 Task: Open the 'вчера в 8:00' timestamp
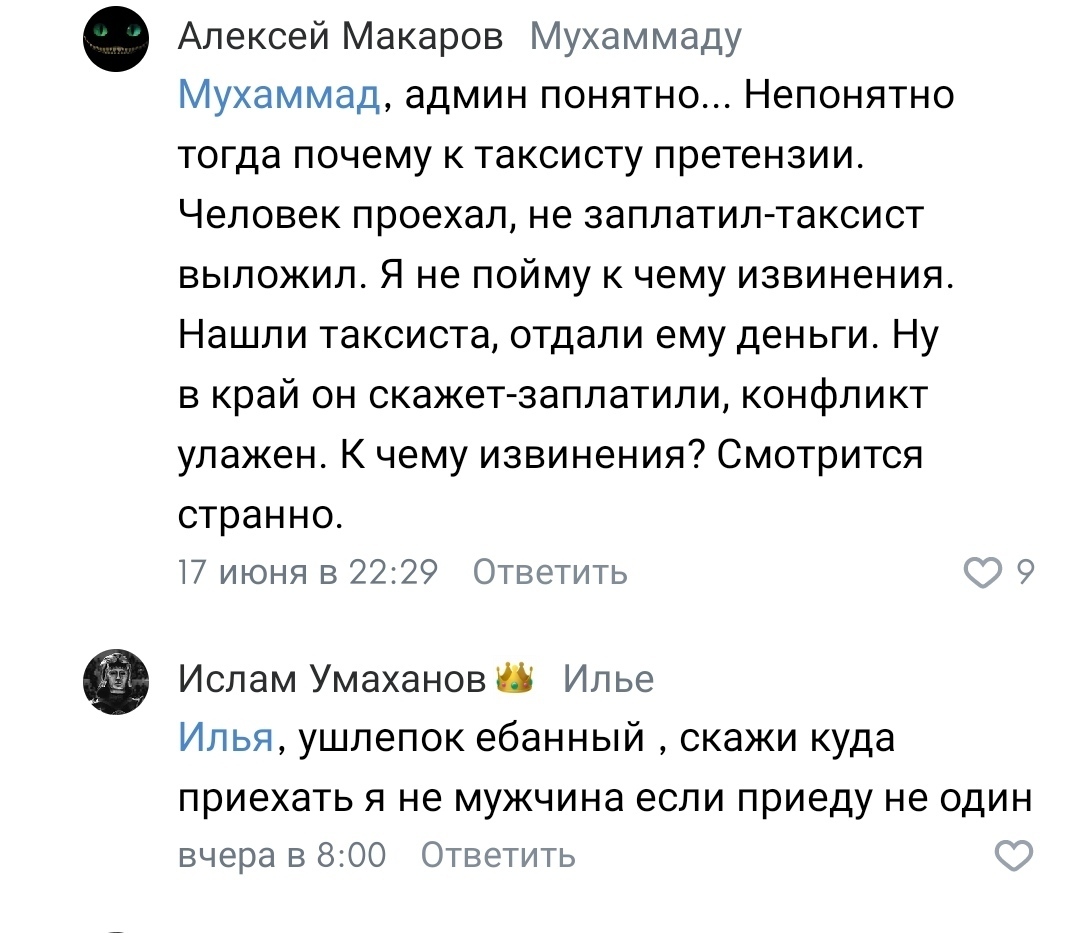(281, 856)
